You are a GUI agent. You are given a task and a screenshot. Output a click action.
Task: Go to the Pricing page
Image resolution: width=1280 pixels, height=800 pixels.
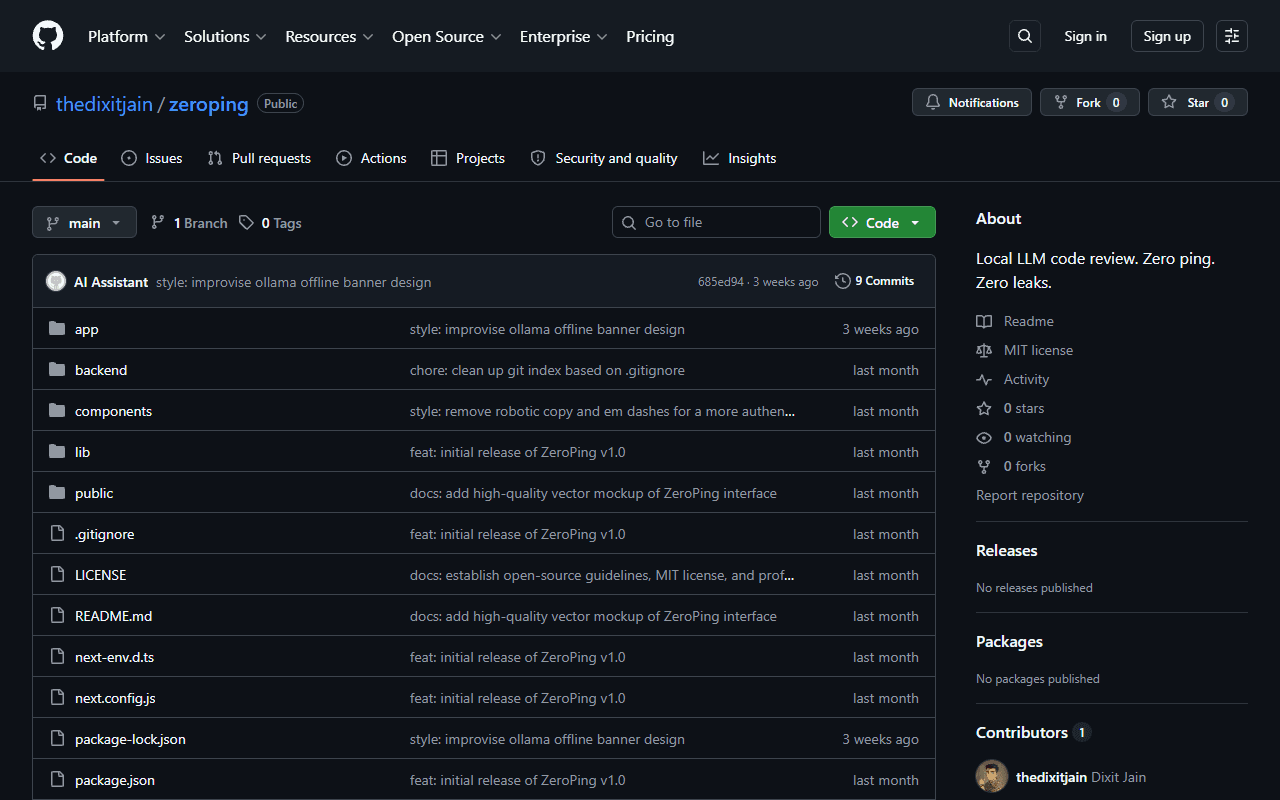[x=650, y=36]
